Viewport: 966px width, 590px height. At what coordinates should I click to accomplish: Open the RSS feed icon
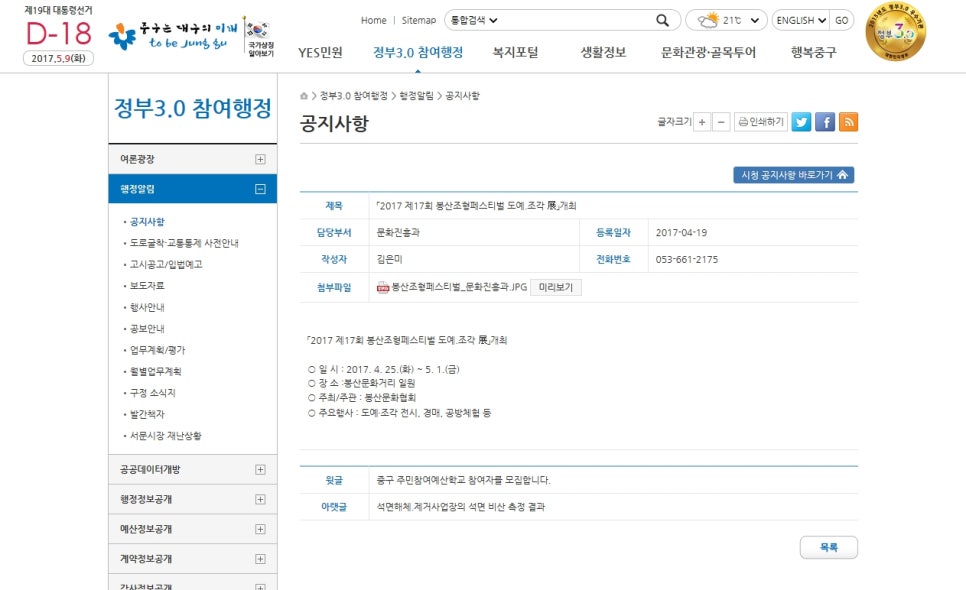coord(848,122)
